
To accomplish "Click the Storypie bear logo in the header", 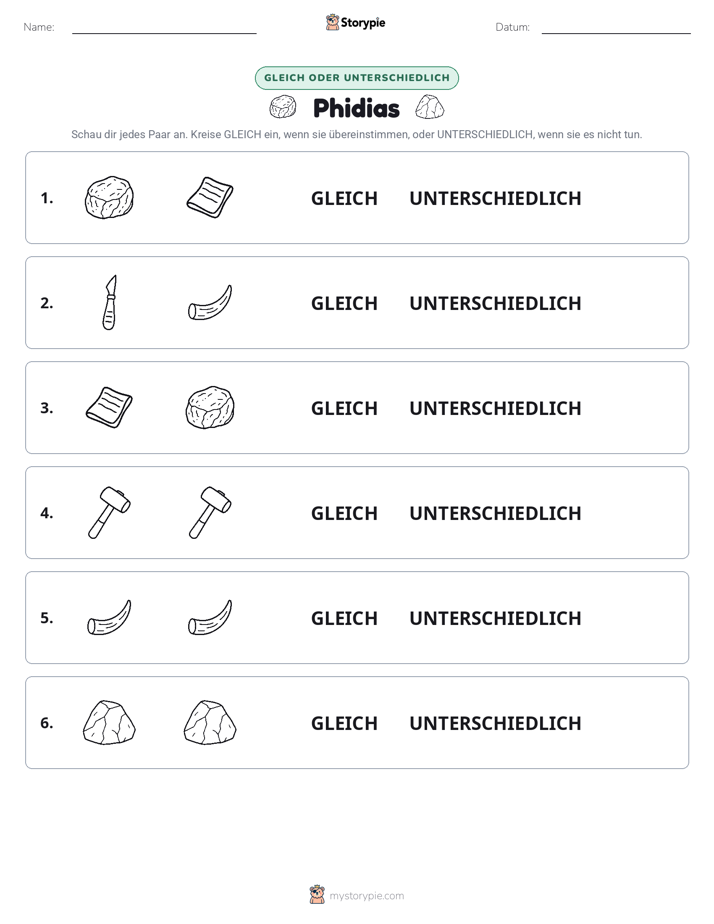I will click(332, 22).
